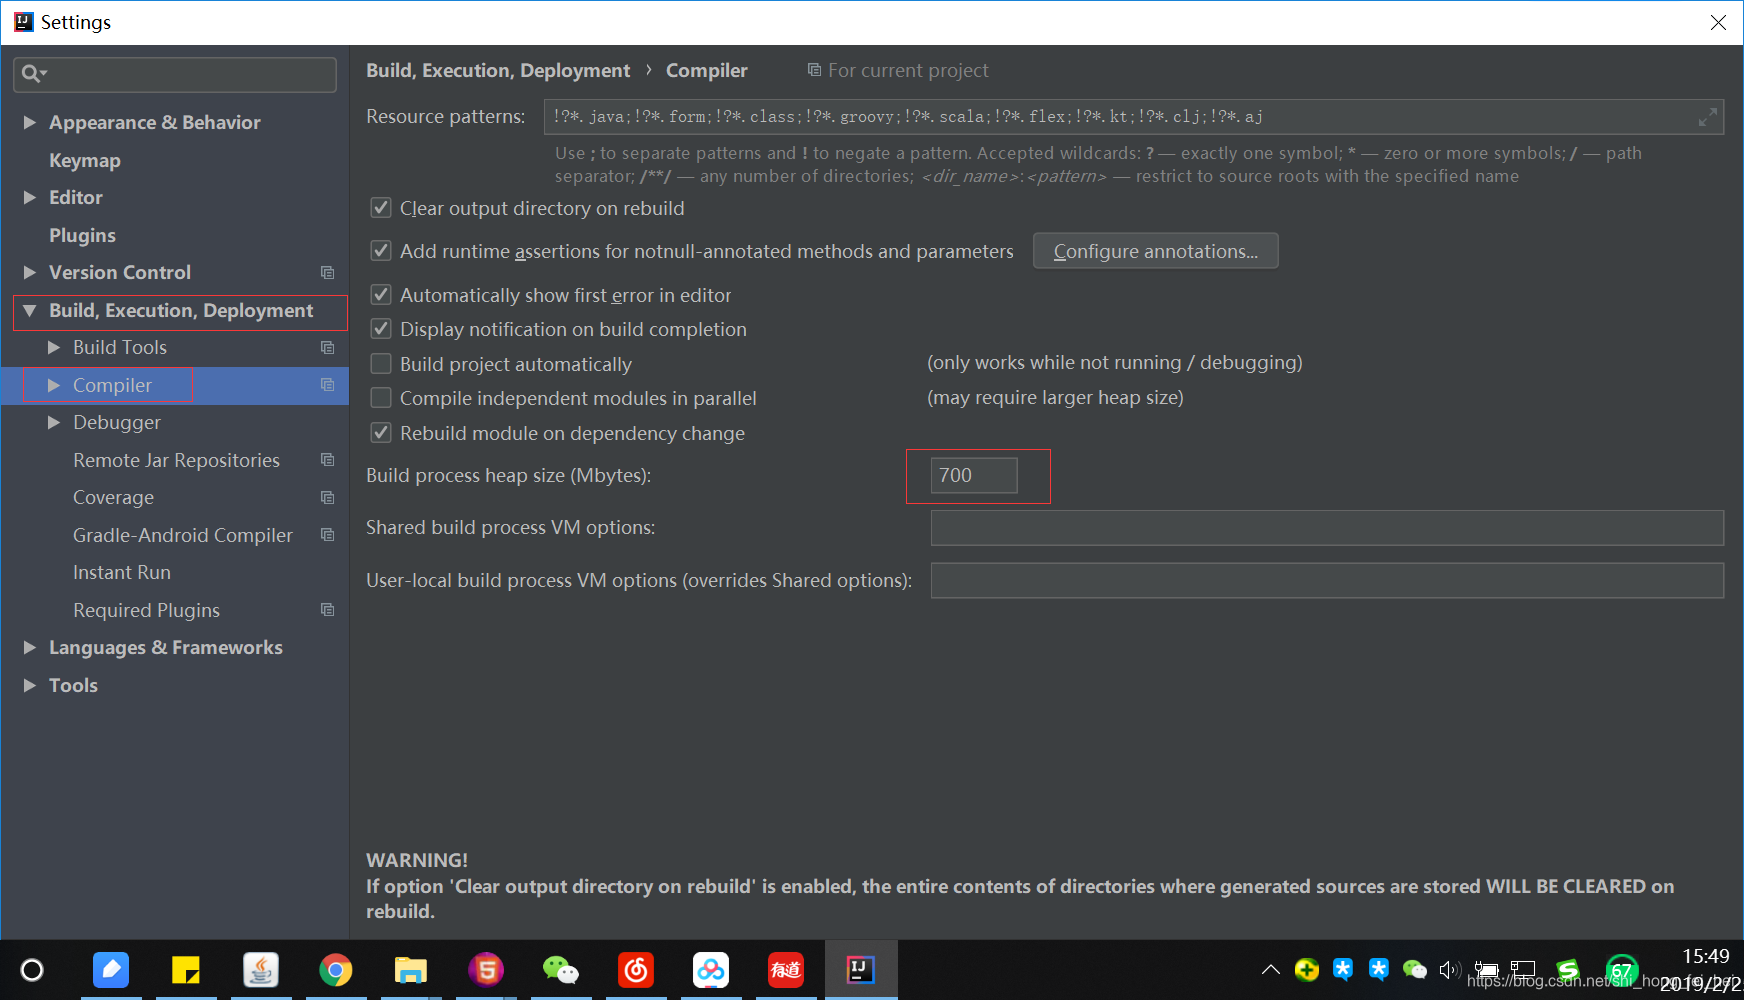Viewport: 1744px width, 1000px height.
Task: Click the 'Configure annotations...' button
Action: pyautogui.click(x=1155, y=250)
